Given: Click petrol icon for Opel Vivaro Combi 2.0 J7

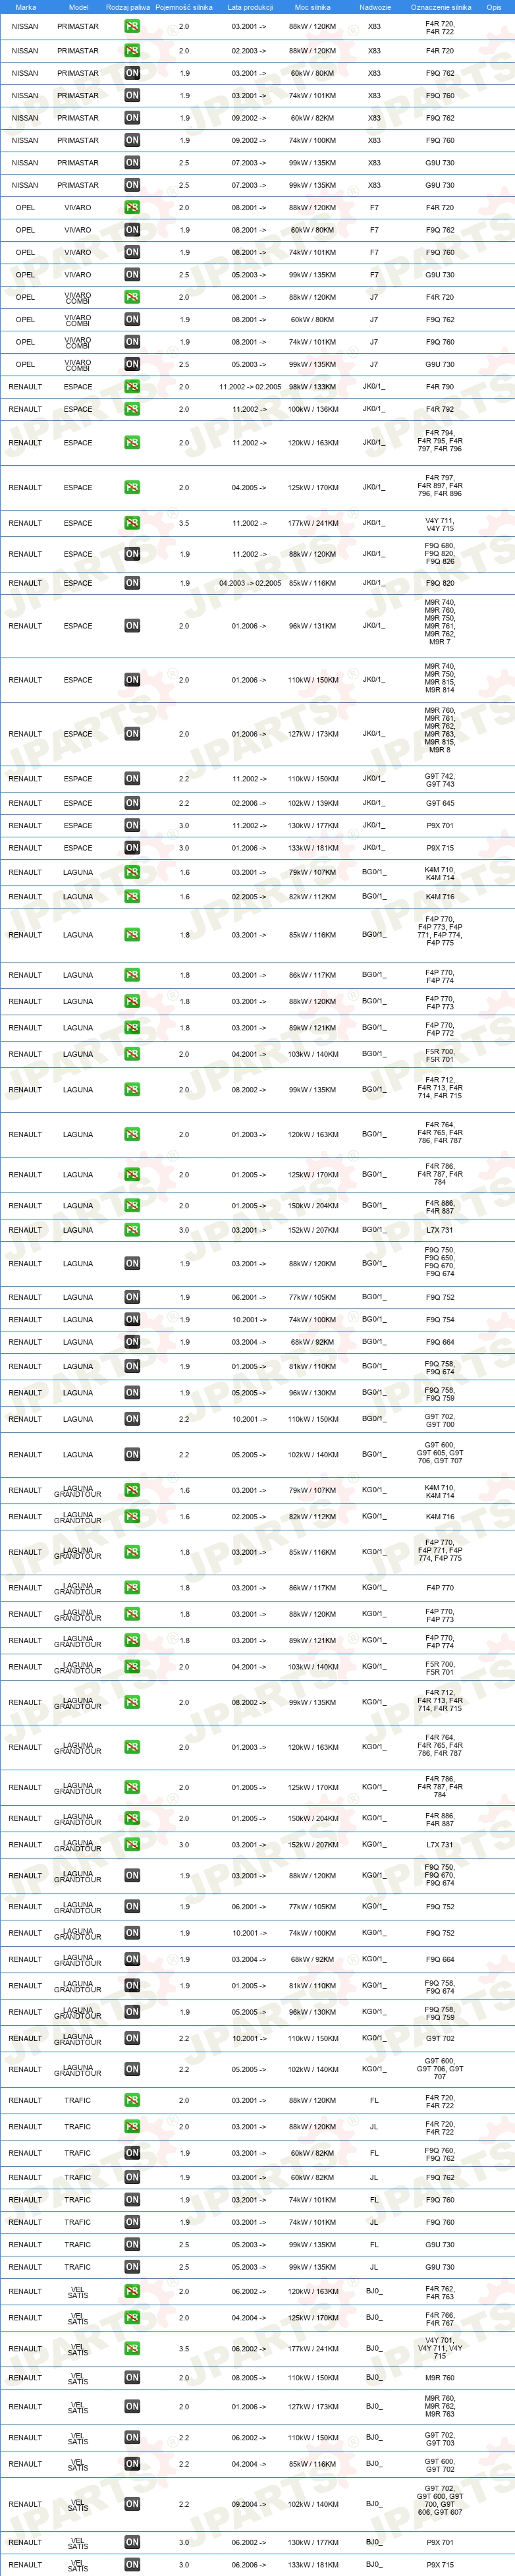Looking at the screenshot, I should point(132,297).
